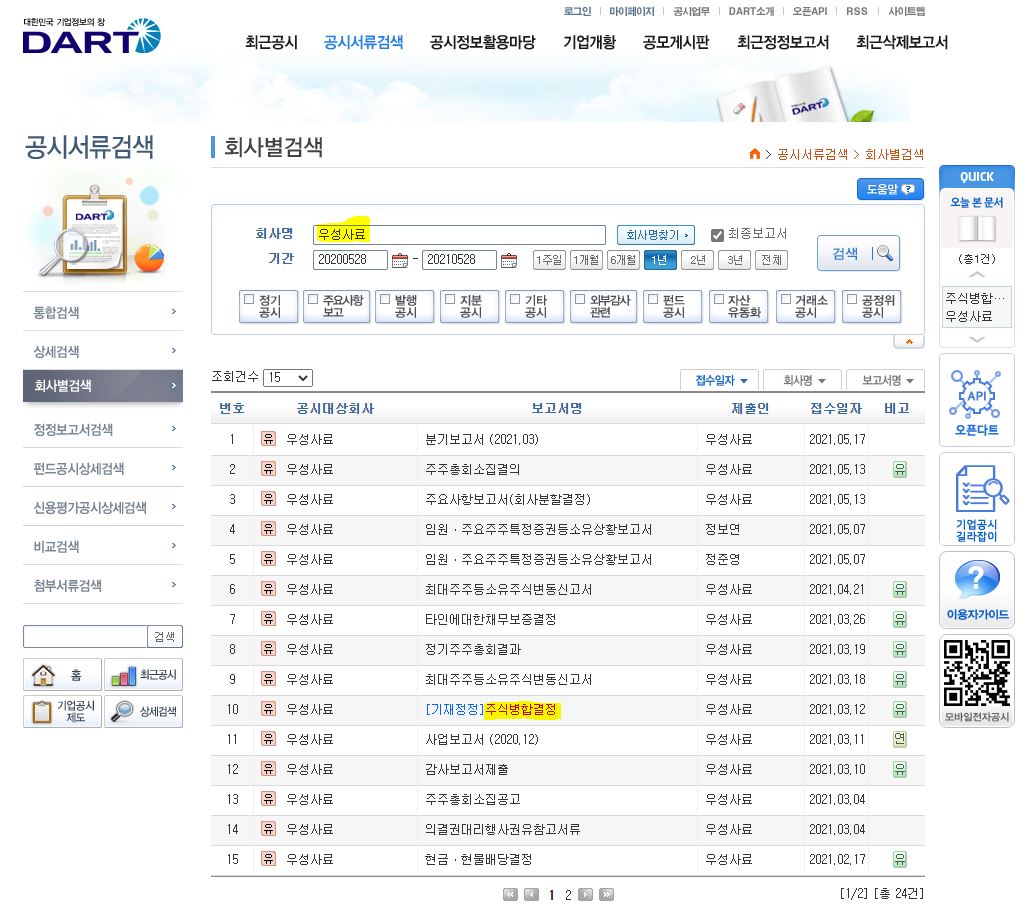Open 최근정정보고서 top menu
This screenshot has width=1026, height=918.
click(783, 43)
